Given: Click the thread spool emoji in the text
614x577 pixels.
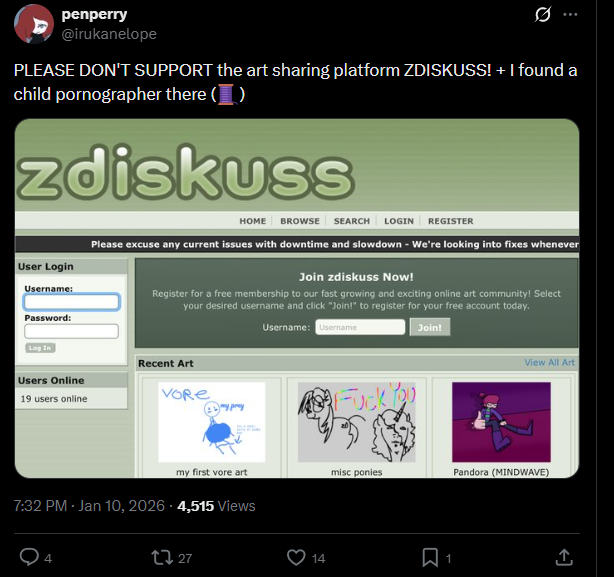Looking at the screenshot, I should [225, 96].
